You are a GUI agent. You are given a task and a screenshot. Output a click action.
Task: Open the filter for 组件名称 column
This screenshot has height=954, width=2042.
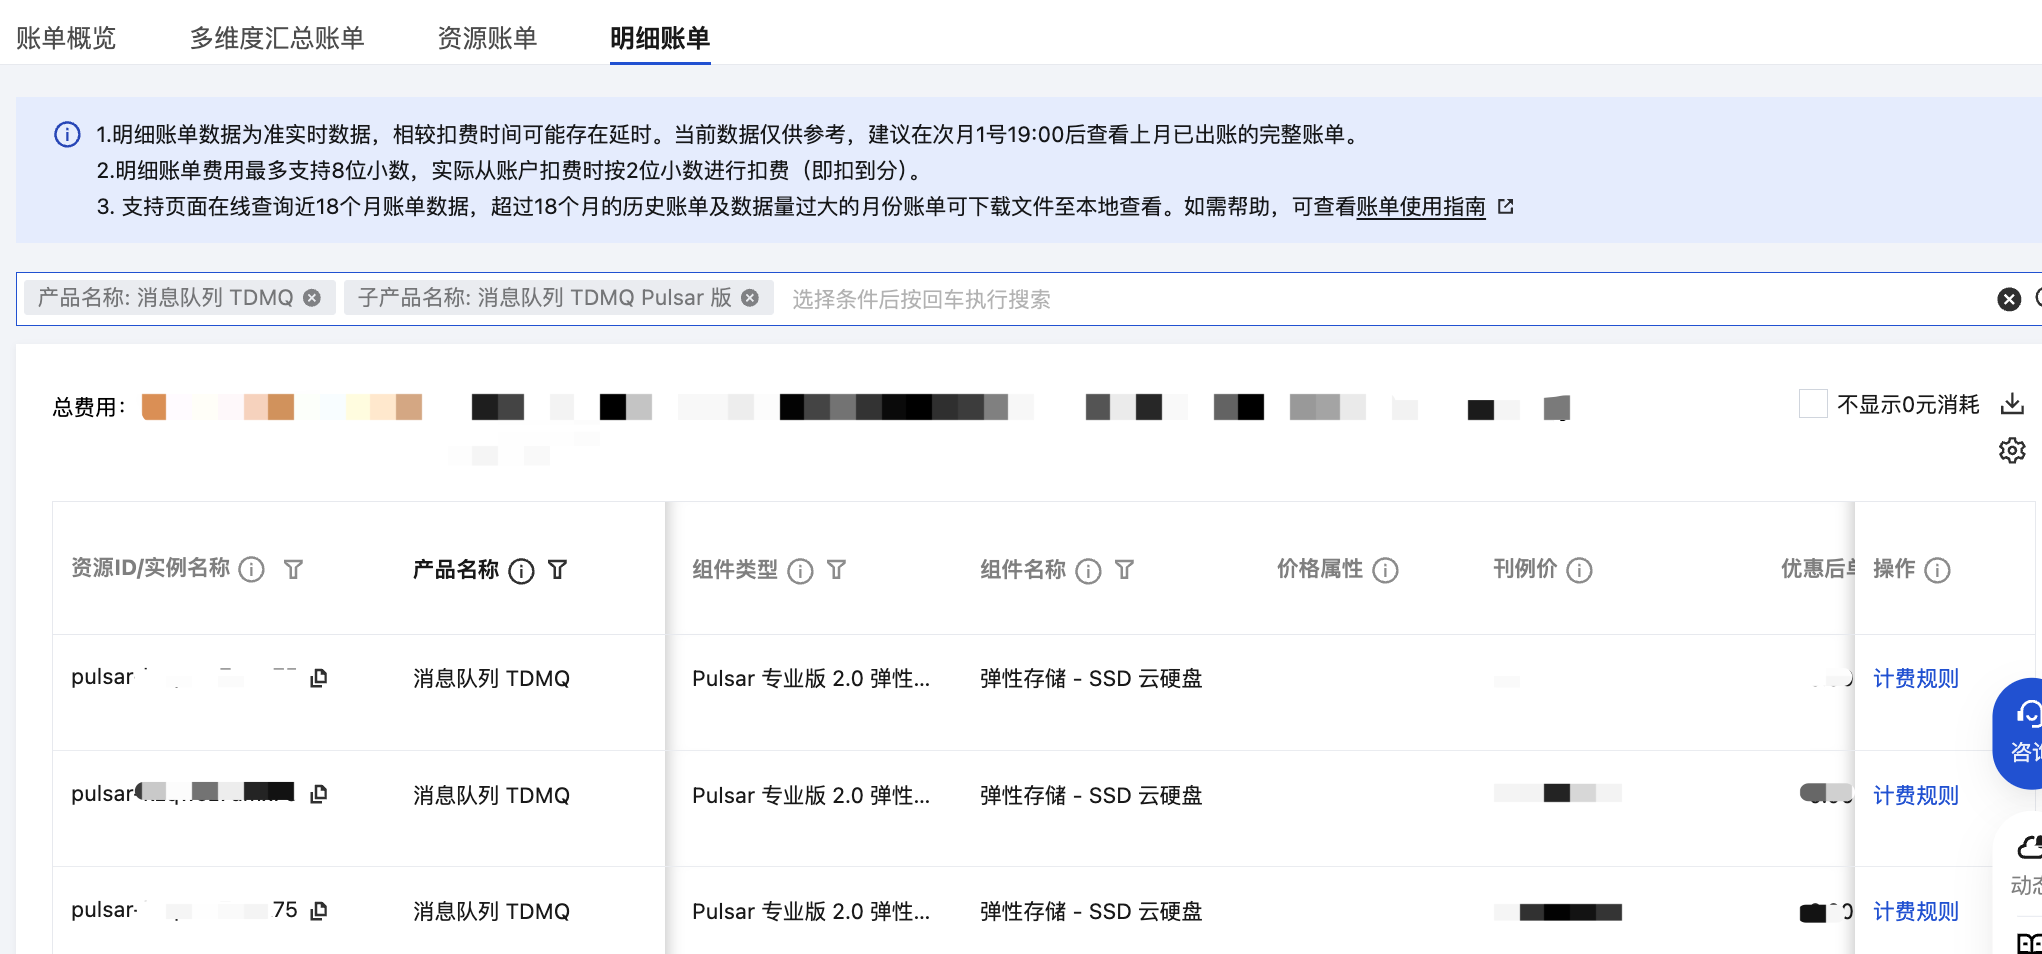[1125, 570]
